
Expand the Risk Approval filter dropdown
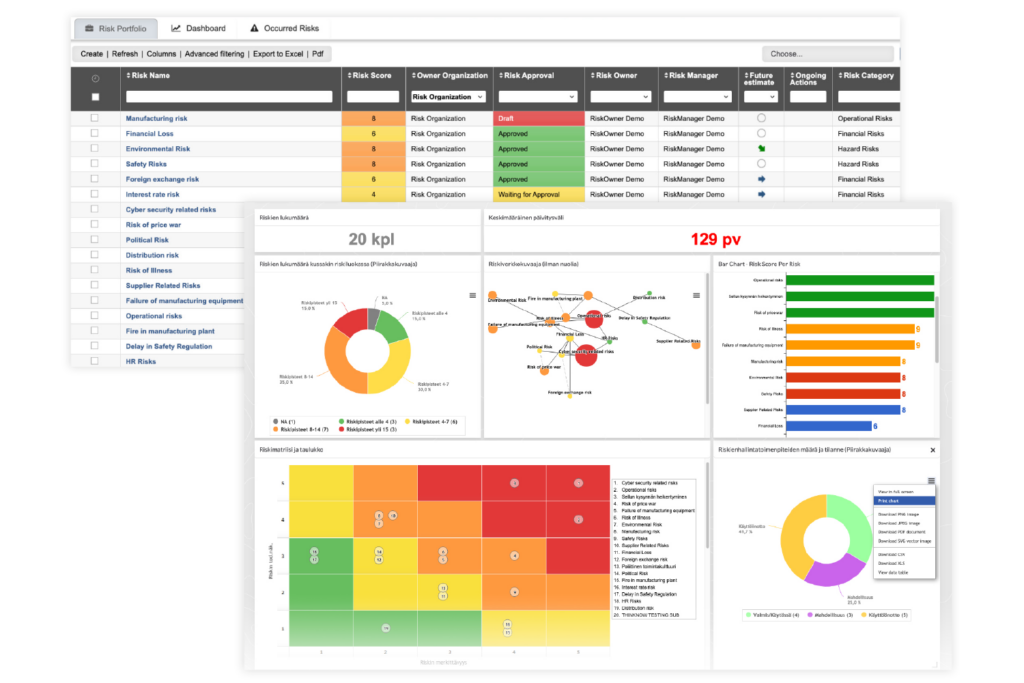tap(539, 97)
